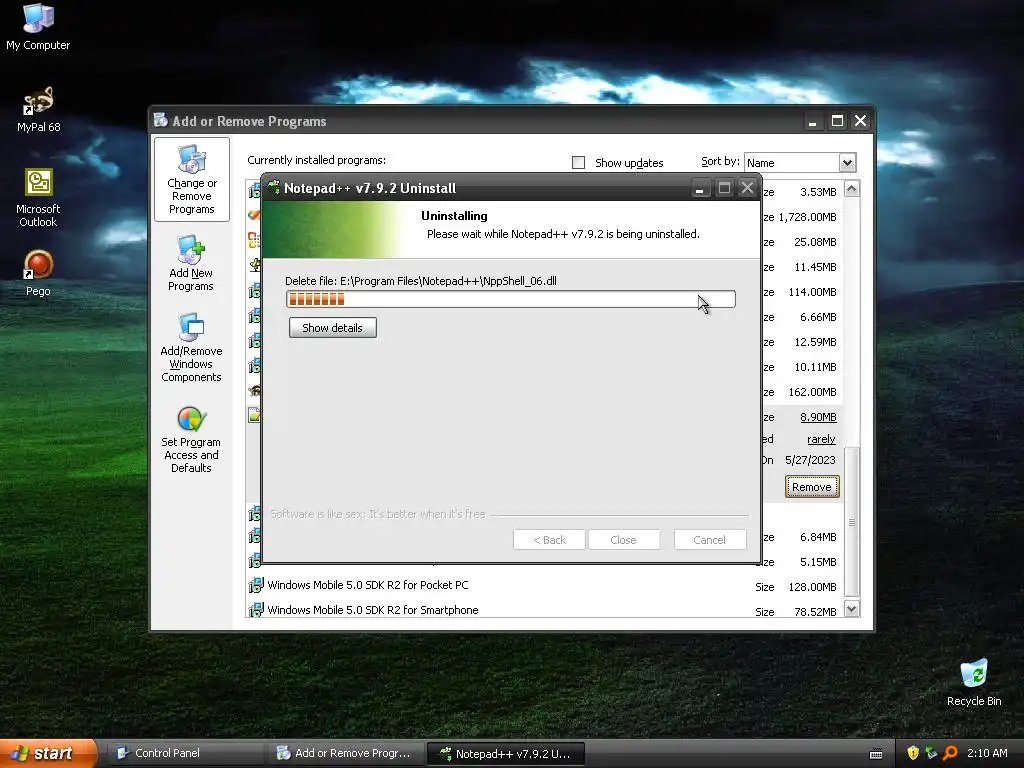
Task: Click the 8.90MB size link
Action: 818,417
